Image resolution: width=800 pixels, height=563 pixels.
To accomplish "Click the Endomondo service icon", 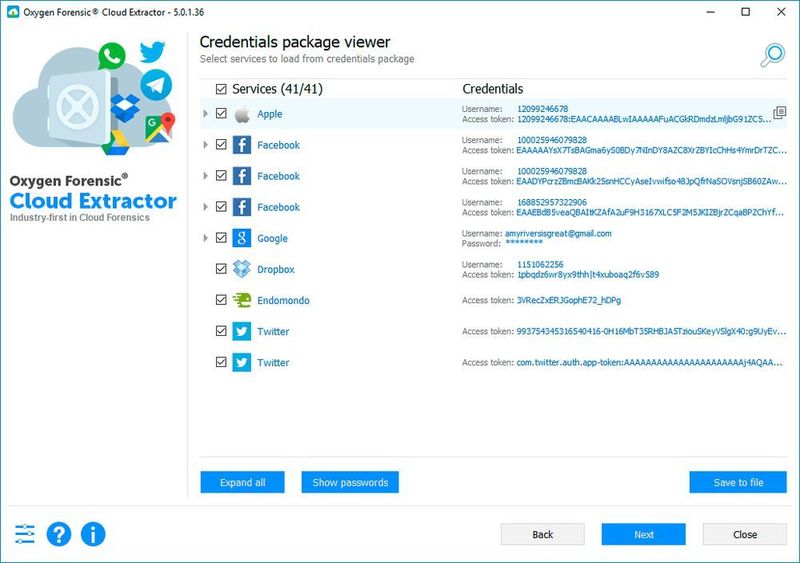I will pyautogui.click(x=242, y=300).
